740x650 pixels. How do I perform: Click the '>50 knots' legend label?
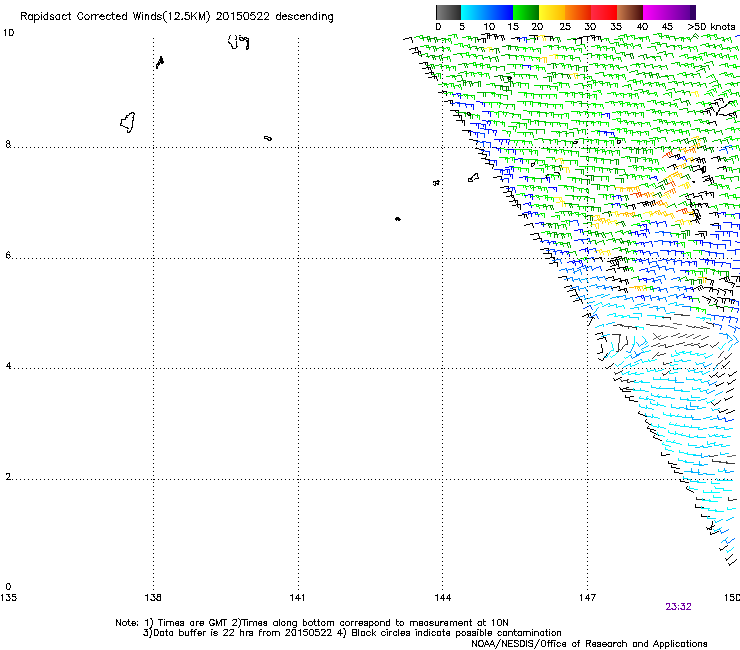(711, 27)
